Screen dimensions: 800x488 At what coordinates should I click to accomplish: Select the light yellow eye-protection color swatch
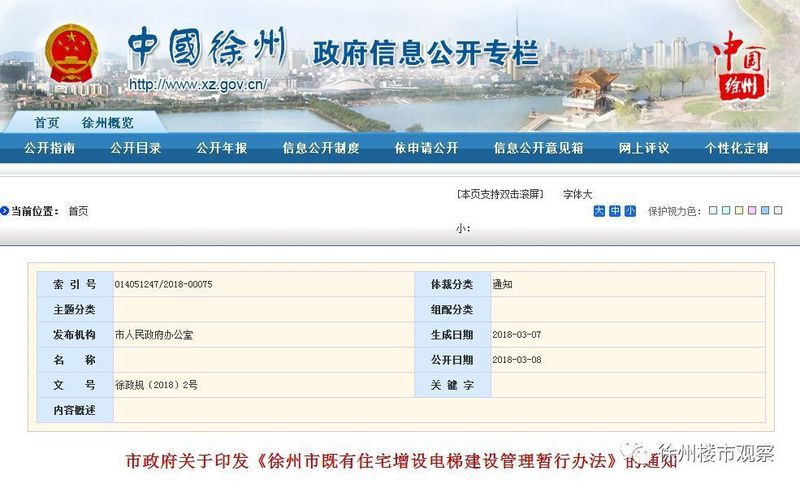pyautogui.click(x=739, y=210)
